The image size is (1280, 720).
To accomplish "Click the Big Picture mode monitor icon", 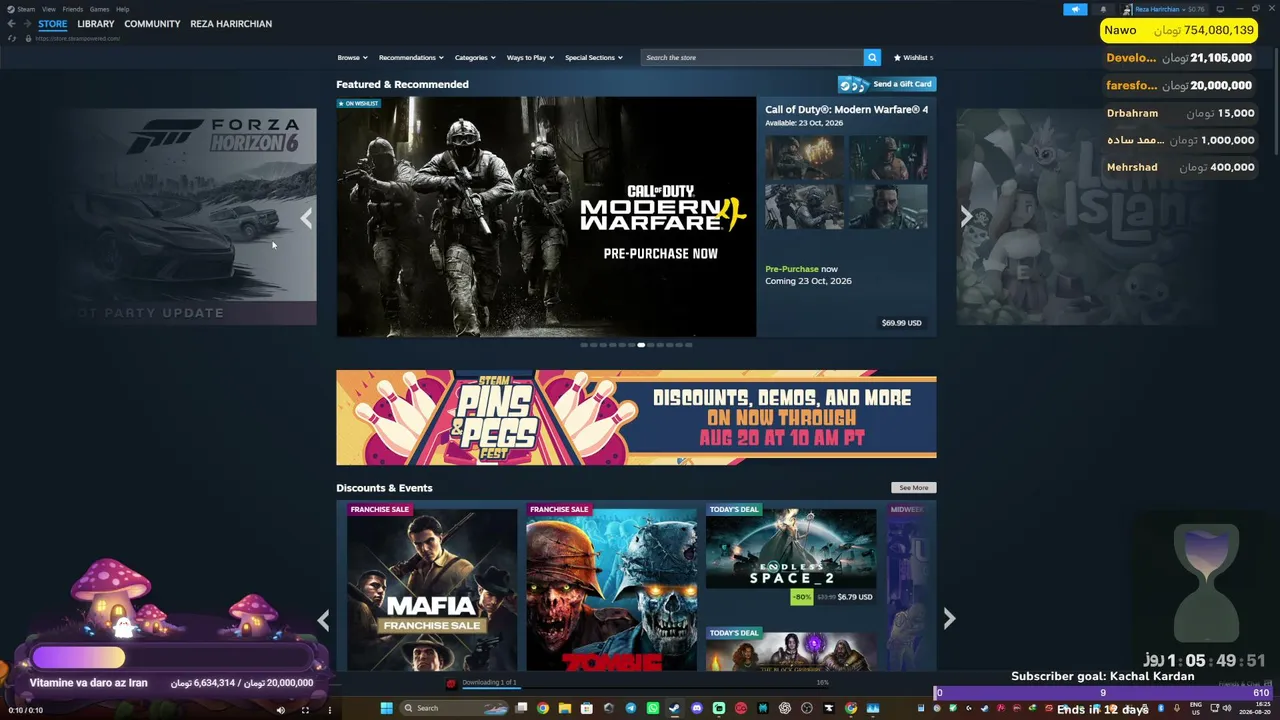I will [1219, 9].
